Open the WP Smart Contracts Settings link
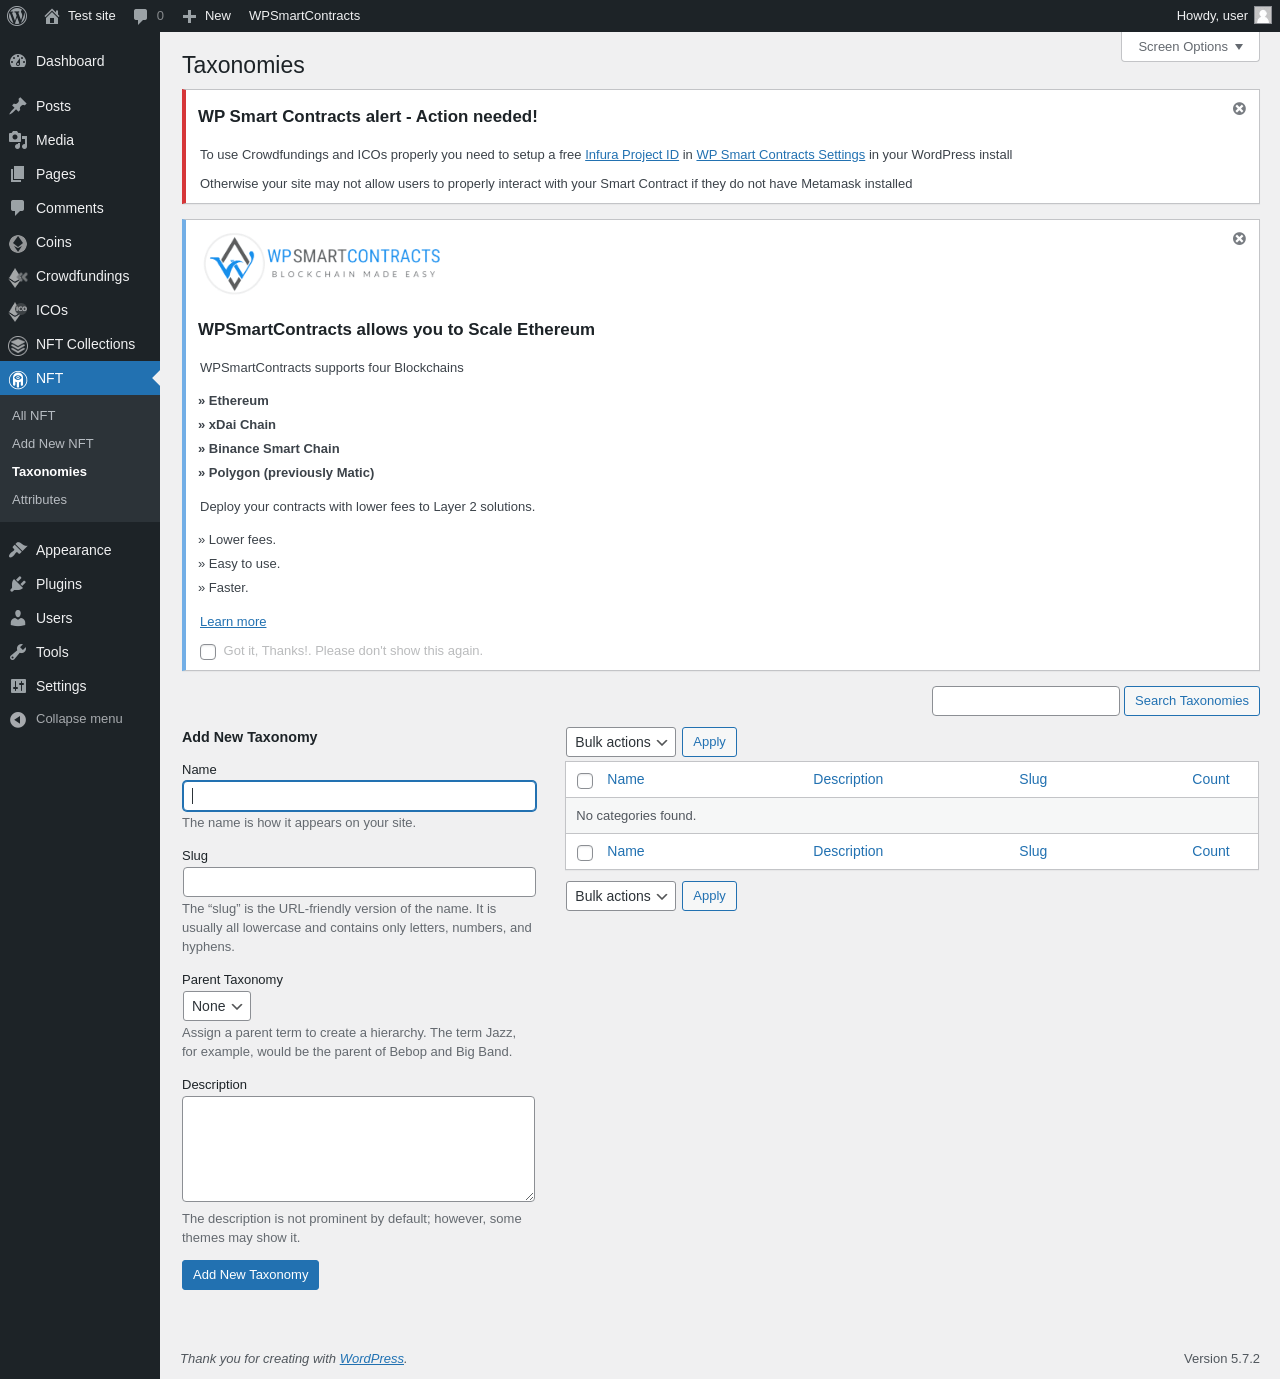The height and width of the screenshot is (1379, 1280). 781,155
